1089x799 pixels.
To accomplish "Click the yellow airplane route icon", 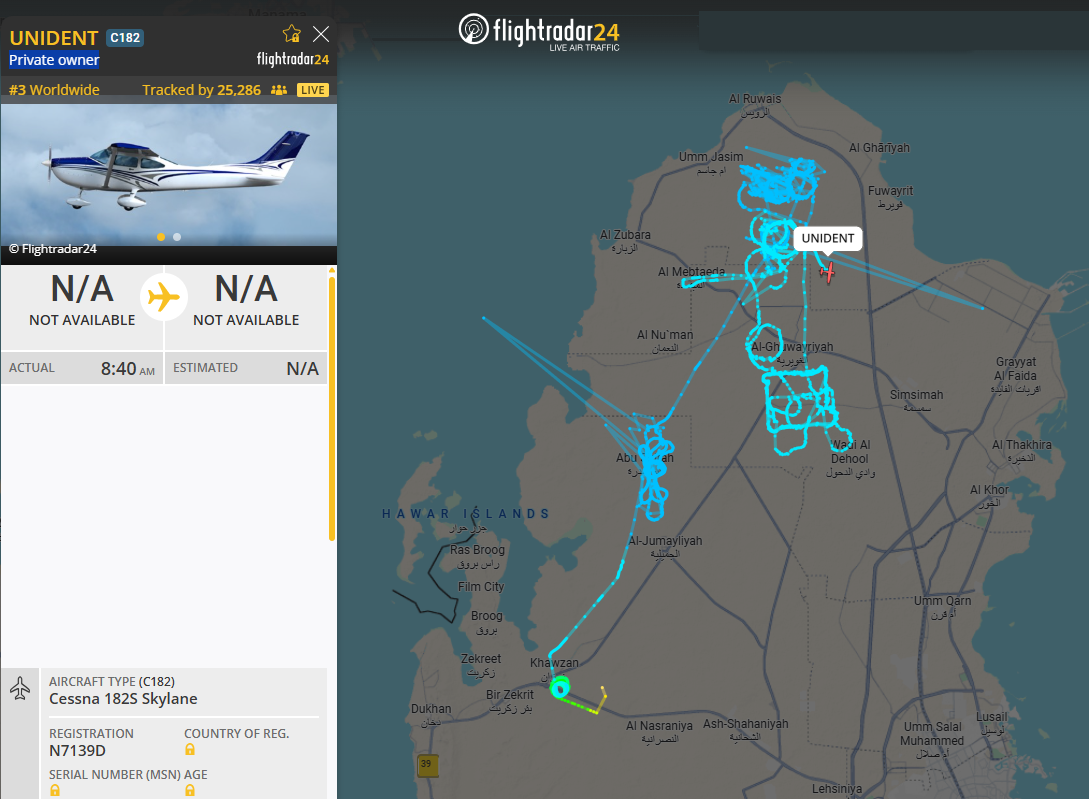I will point(164,297).
